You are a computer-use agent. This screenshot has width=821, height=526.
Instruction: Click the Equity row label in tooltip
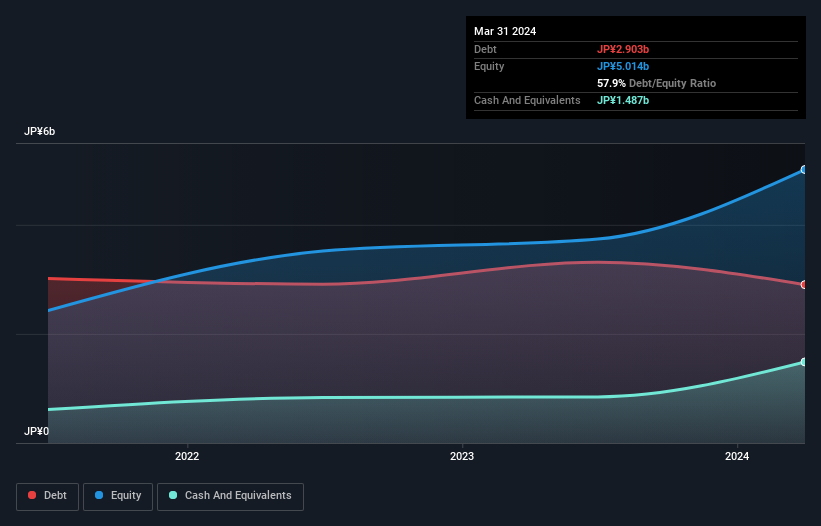pos(489,66)
